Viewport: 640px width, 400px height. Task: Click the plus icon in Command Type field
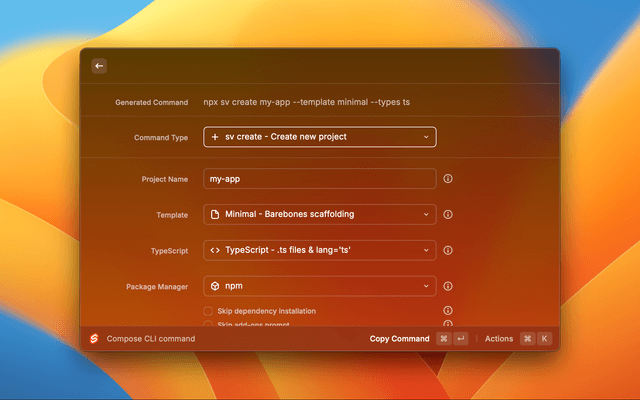[215, 137]
